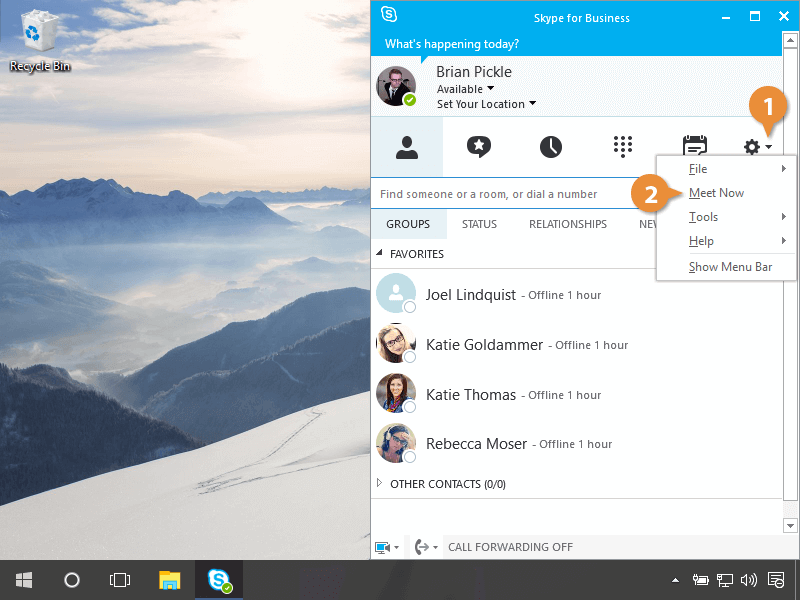Open the dial pad icon
The height and width of the screenshot is (600, 800).
623,147
